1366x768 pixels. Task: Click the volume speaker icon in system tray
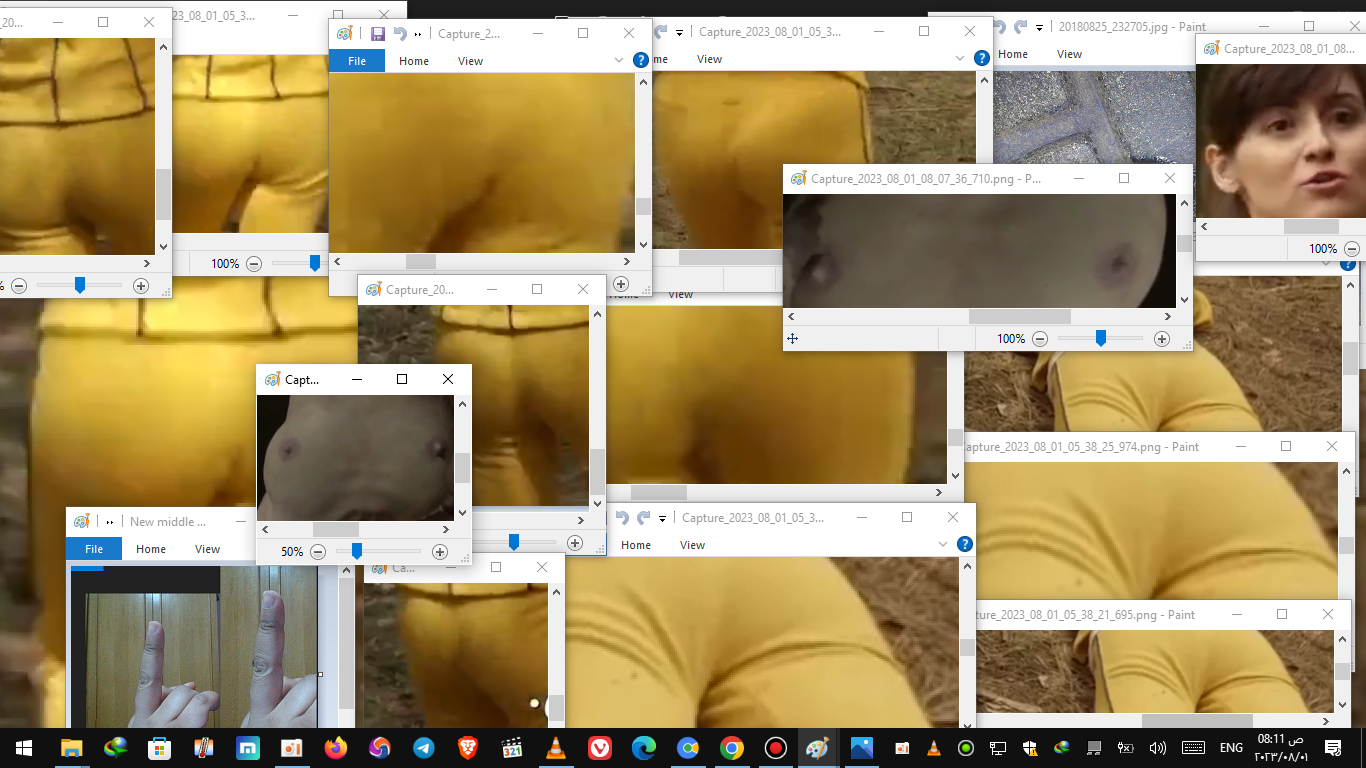click(1158, 748)
